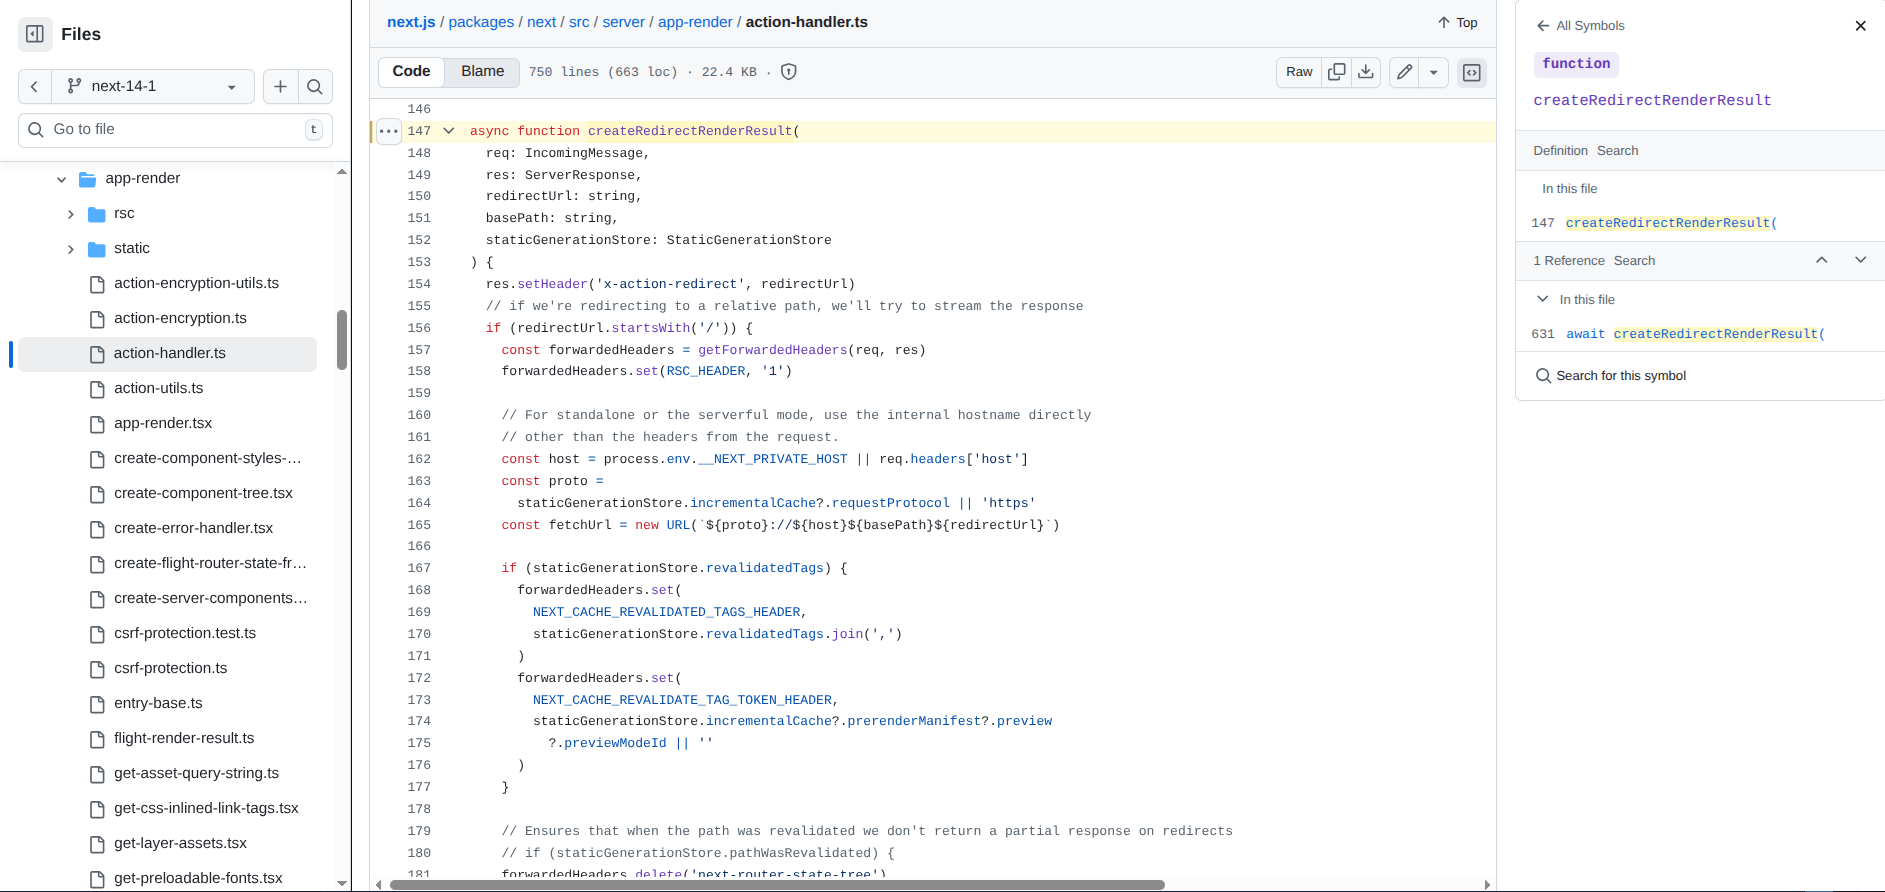
Task: Open create-component-tree.tsx file
Action: click(203, 494)
